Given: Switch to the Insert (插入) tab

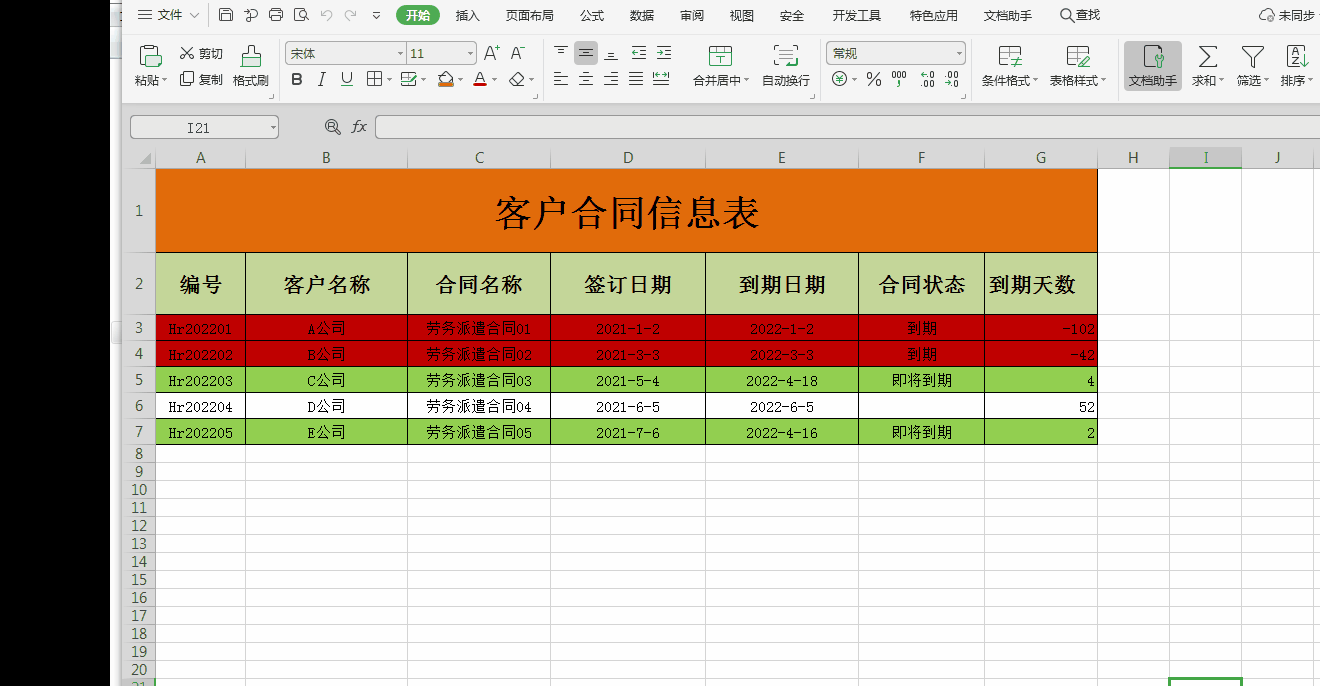Looking at the screenshot, I should (468, 15).
